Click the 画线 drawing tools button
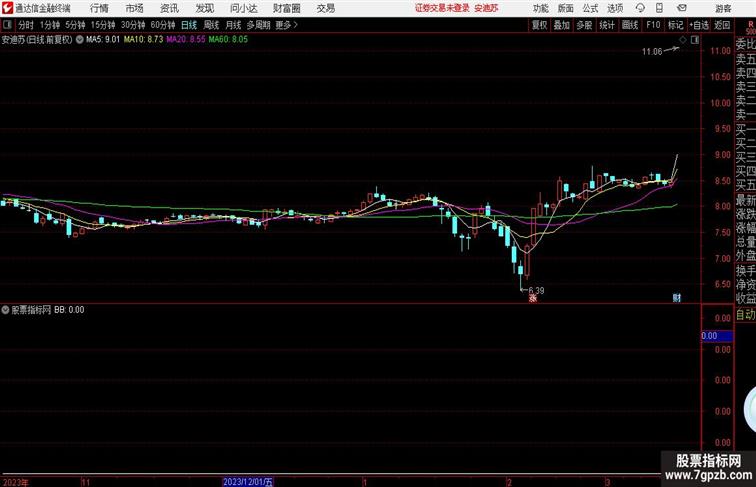This screenshot has height=487, width=756. [x=630, y=25]
